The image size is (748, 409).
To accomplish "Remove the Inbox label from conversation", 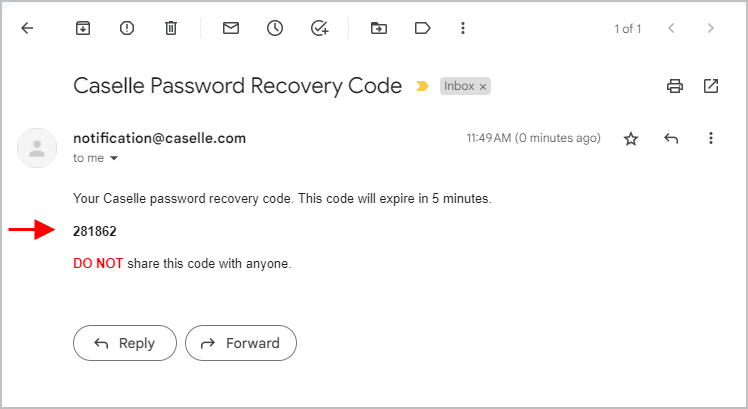I will [483, 87].
